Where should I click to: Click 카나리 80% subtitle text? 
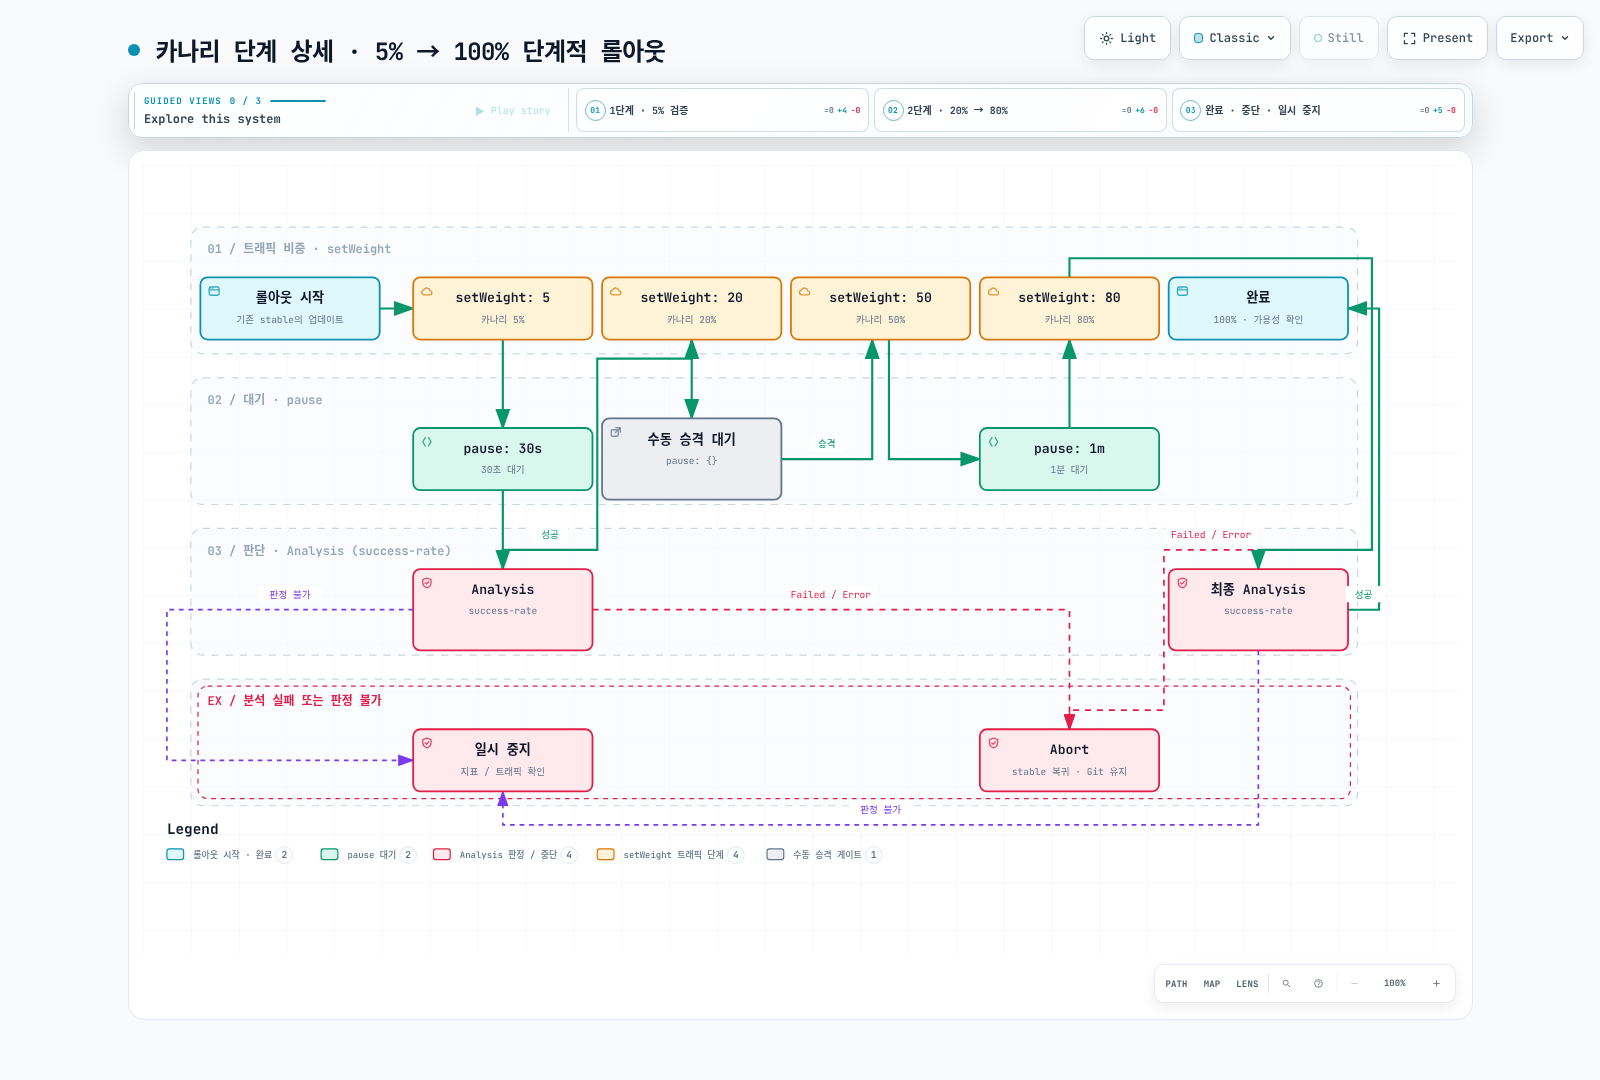tap(1069, 320)
